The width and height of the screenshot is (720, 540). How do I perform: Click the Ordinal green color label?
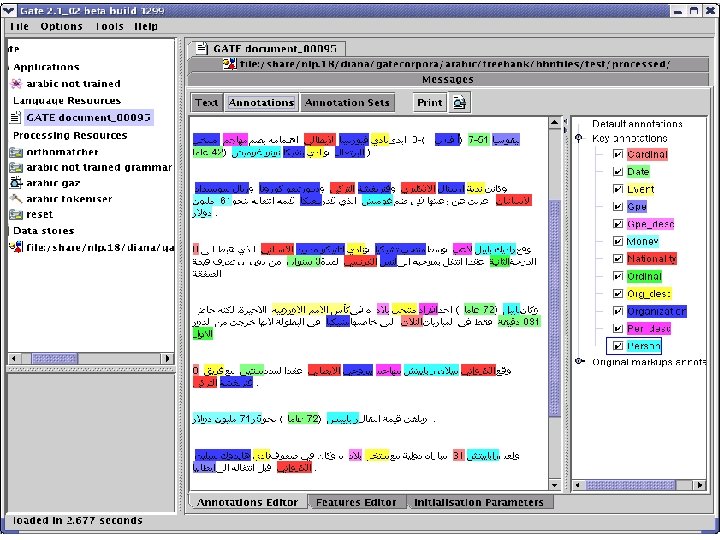(644, 276)
